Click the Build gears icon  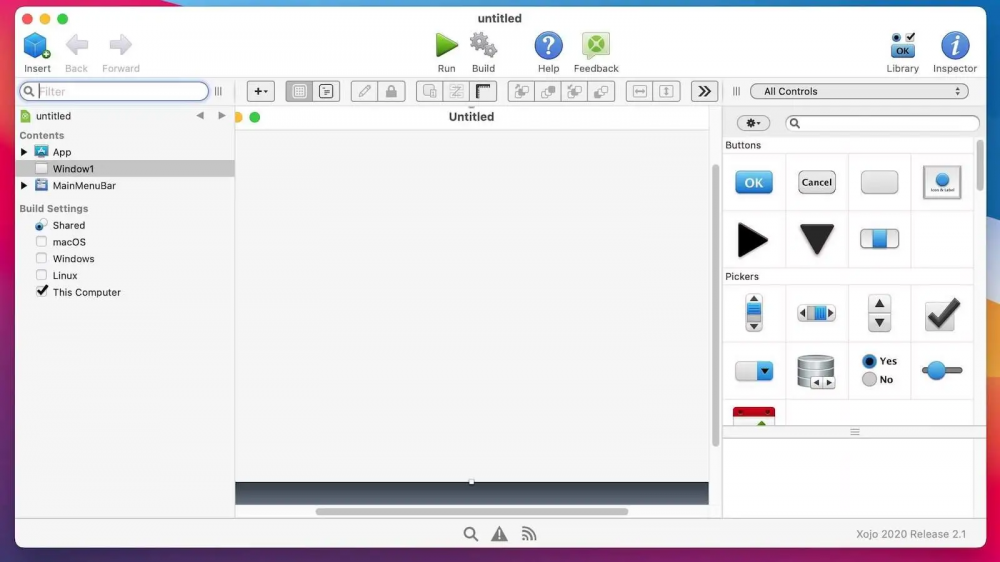point(483,46)
